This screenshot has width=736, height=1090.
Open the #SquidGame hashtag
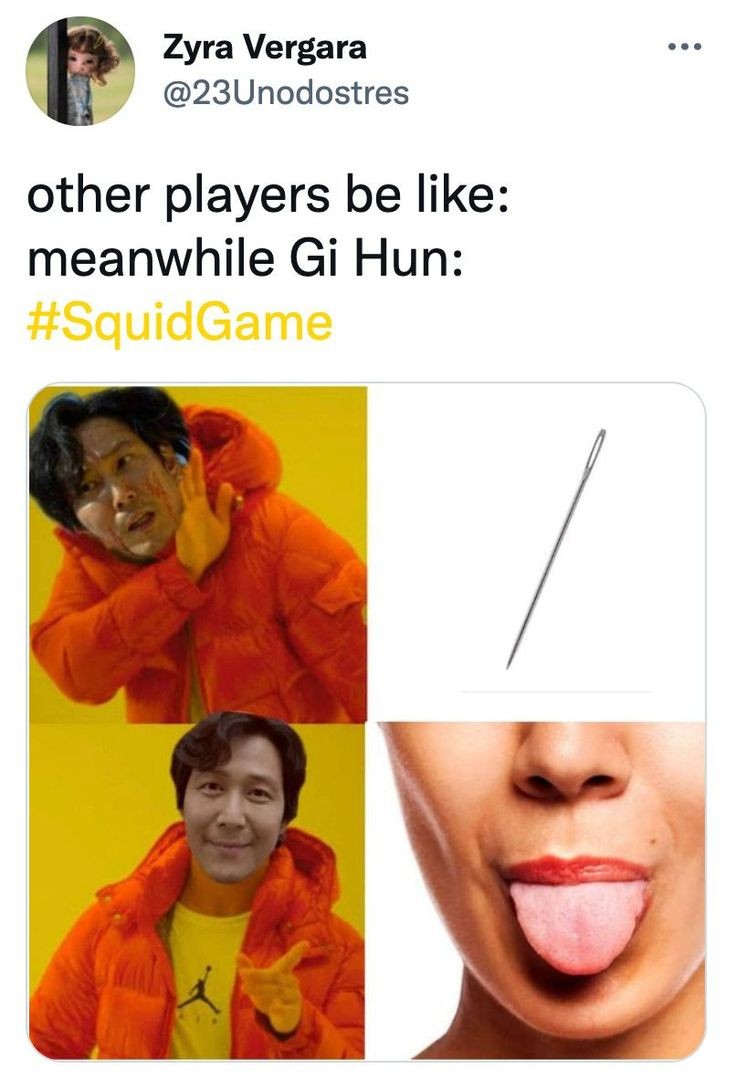pyautogui.click(x=179, y=323)
